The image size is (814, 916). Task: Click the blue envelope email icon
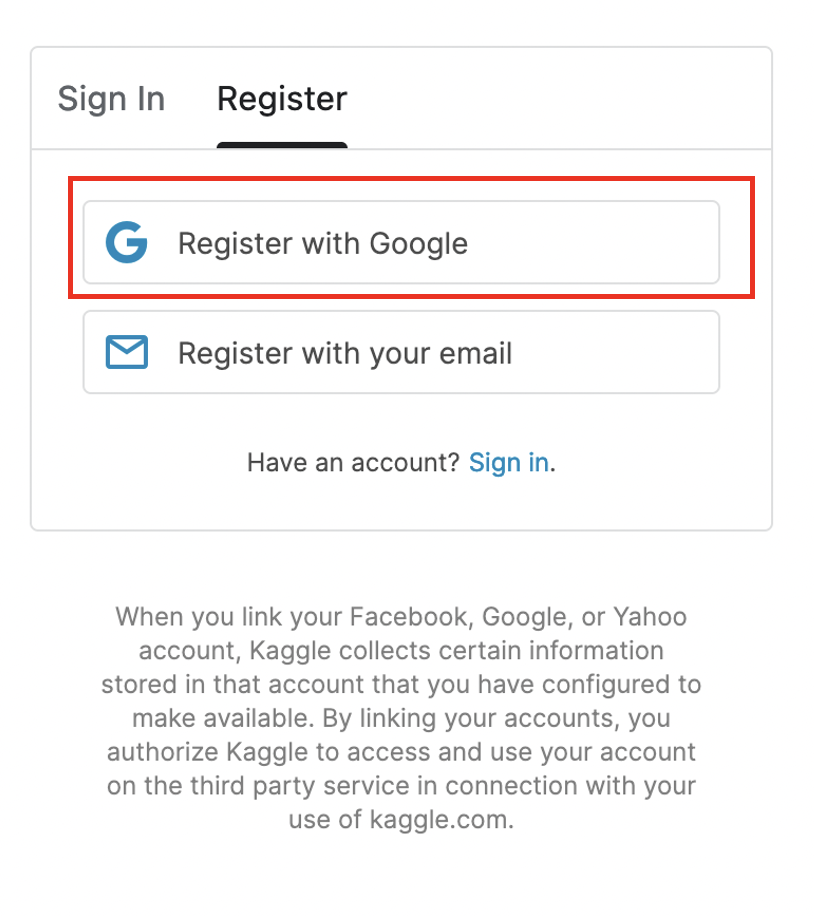point(127,353)
